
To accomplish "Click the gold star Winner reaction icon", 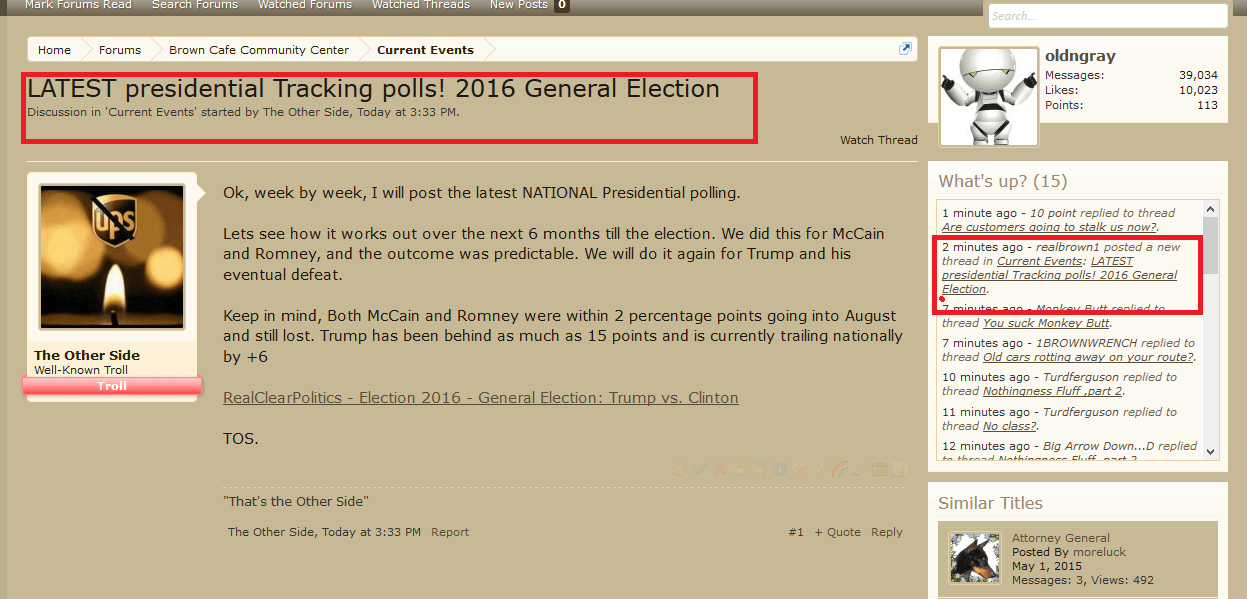I will tap(760, 469).
